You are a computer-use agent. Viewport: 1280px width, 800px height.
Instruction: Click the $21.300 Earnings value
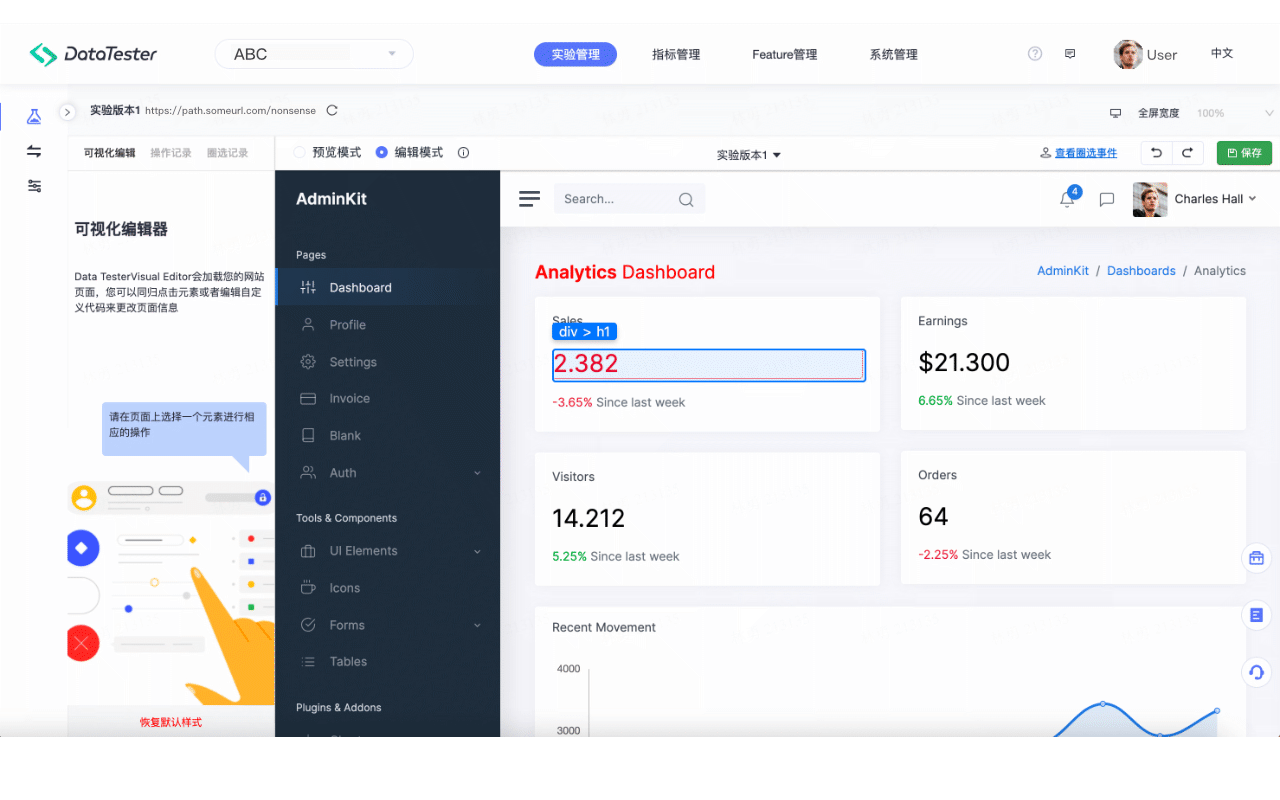(964, 362)
